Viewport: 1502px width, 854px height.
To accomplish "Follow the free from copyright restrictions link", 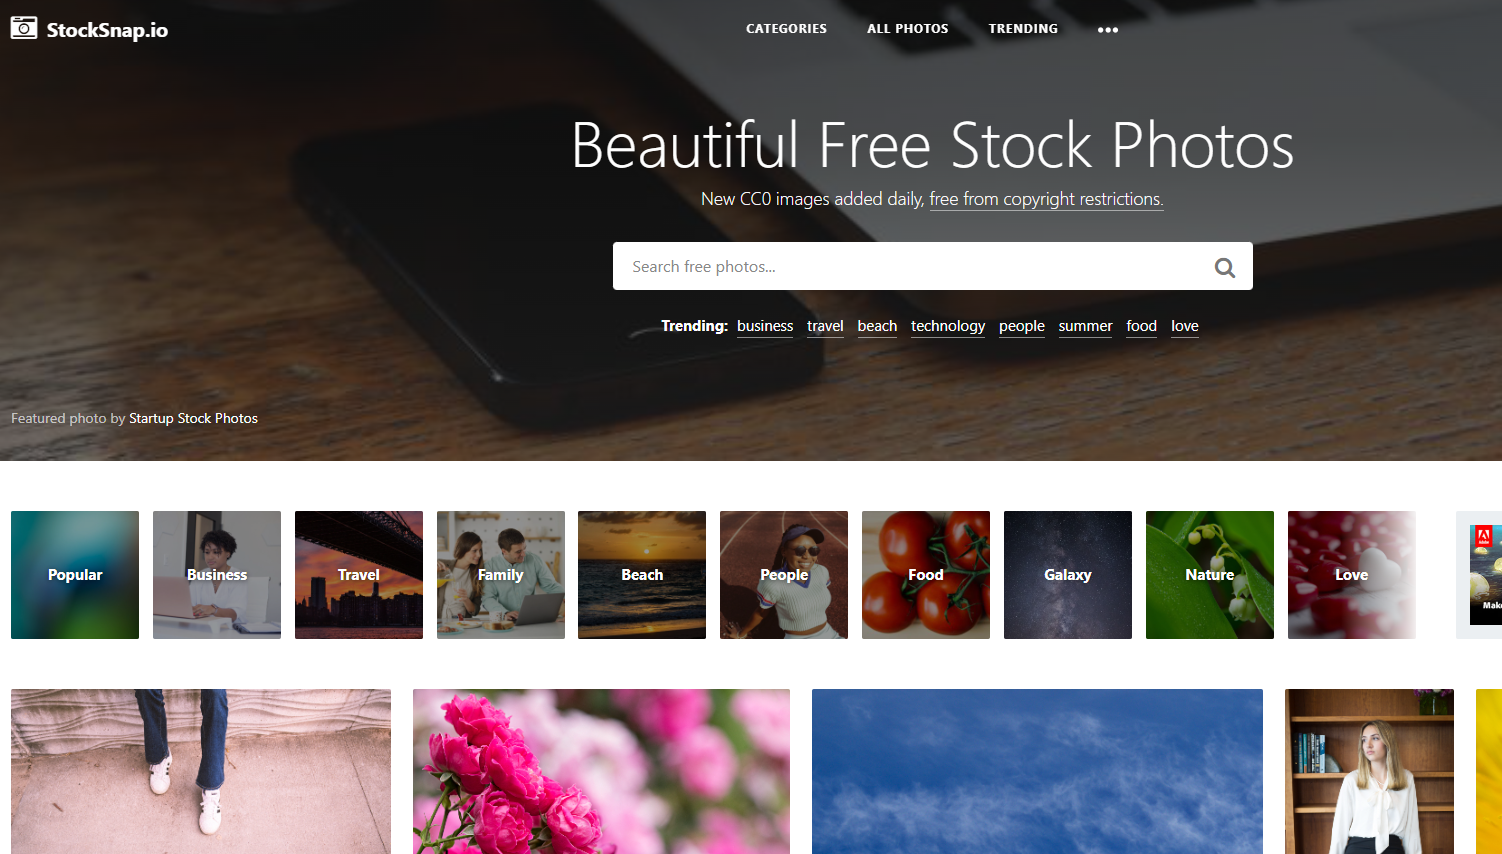I will [1046, 199].
